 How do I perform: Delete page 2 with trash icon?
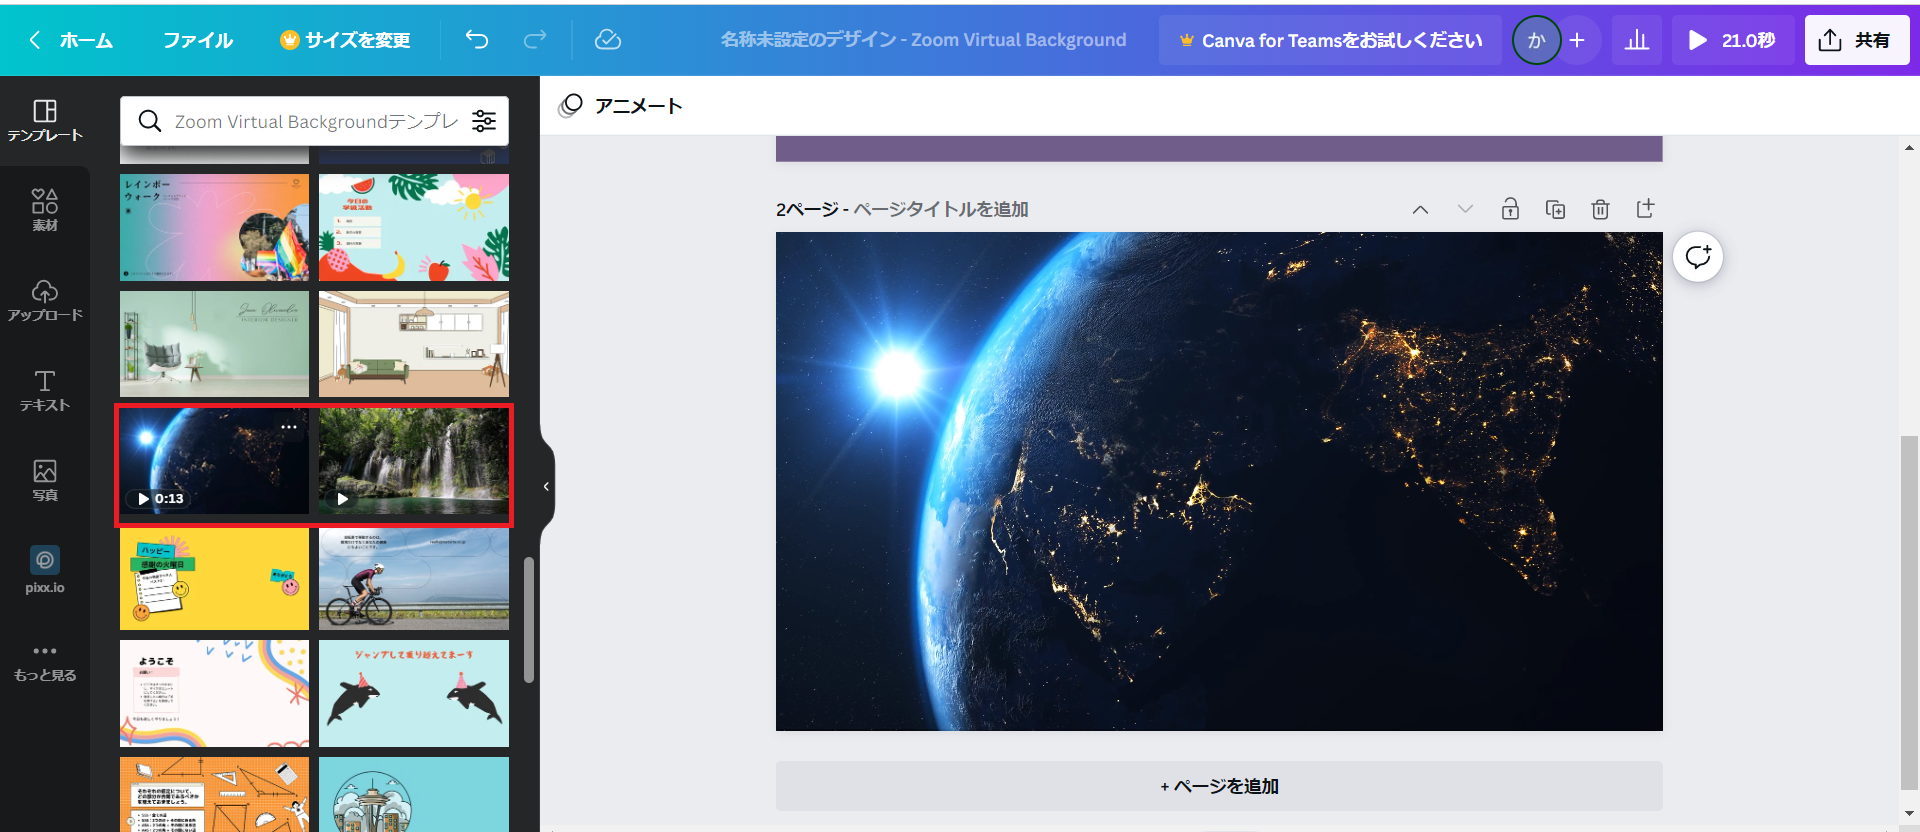tap(1600, 209)
